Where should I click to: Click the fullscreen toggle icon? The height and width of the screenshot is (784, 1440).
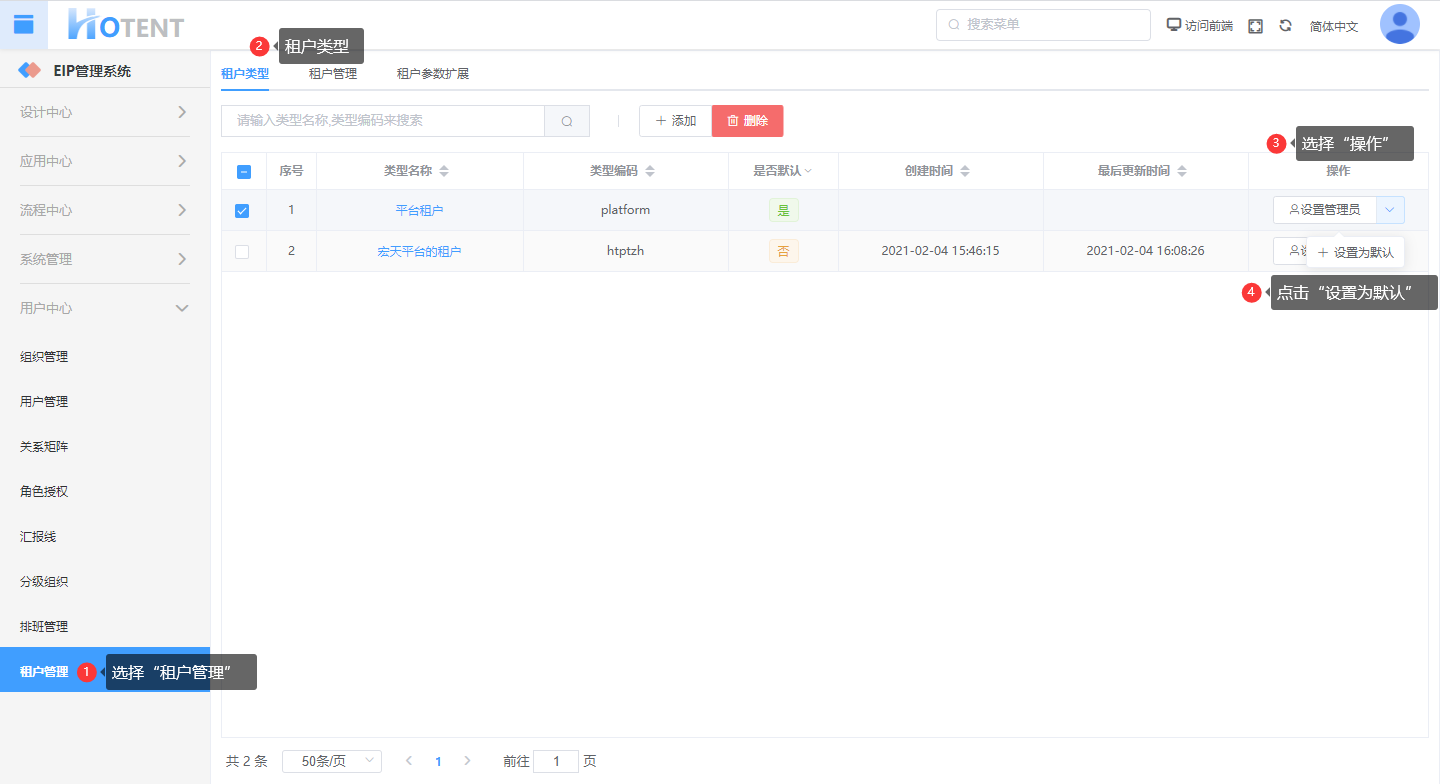coord(1256,26)
